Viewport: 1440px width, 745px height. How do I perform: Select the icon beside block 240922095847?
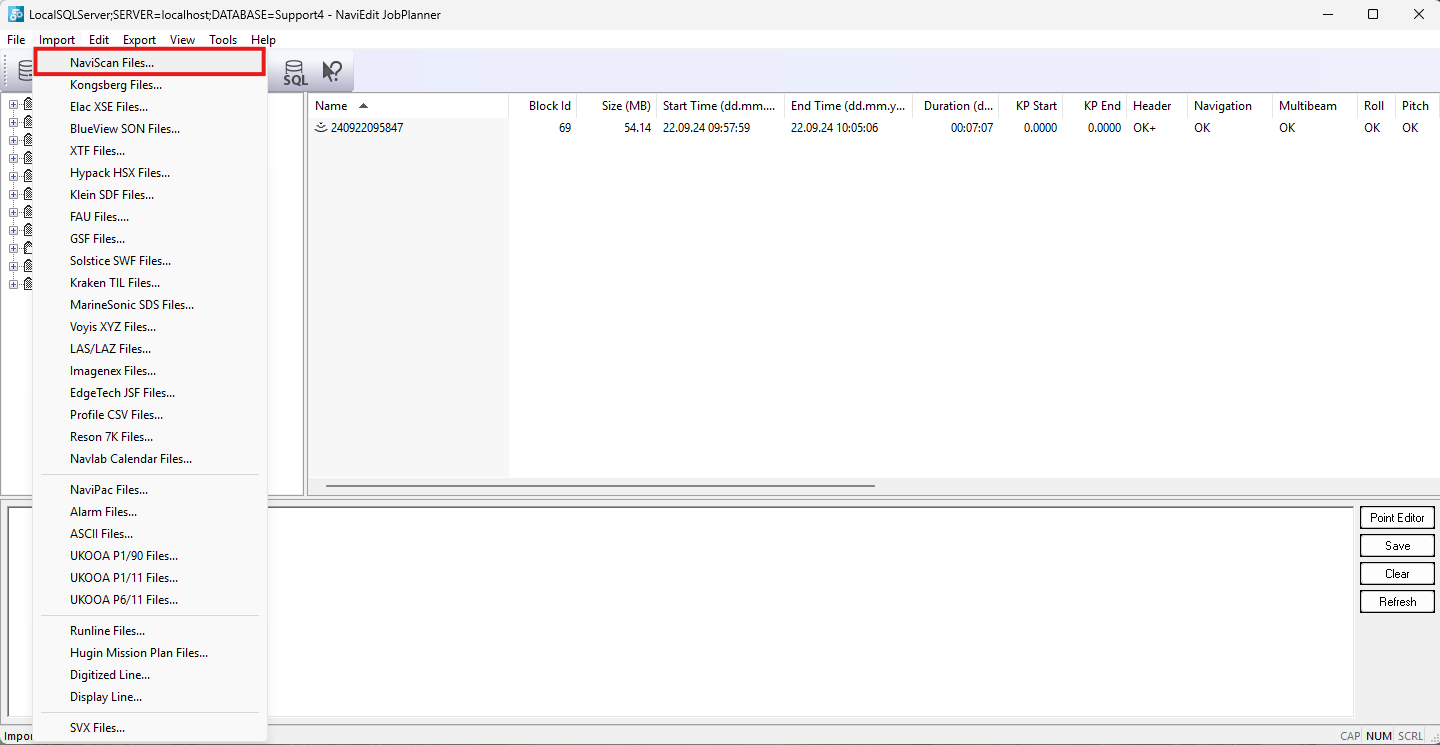[x=321, y=128]
